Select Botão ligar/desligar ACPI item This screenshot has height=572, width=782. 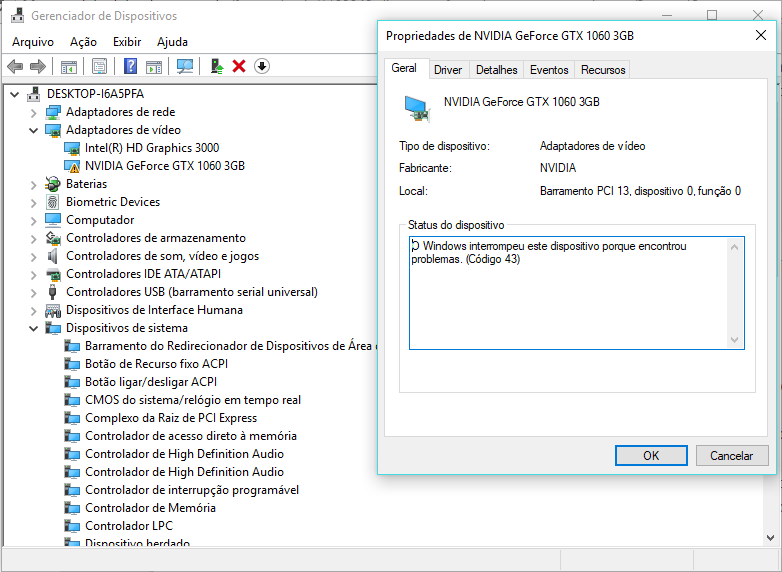[x=151, y=382]
